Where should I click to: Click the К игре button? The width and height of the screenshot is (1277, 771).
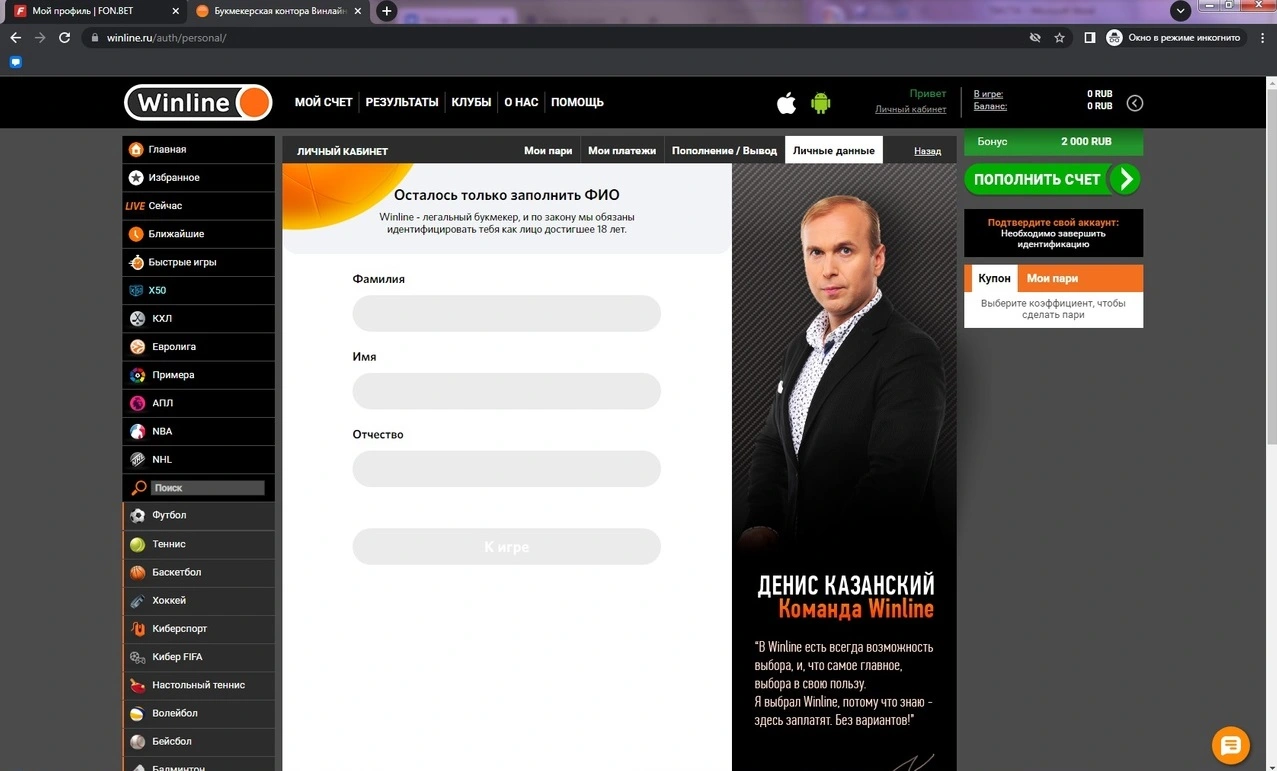coord(506,547)
